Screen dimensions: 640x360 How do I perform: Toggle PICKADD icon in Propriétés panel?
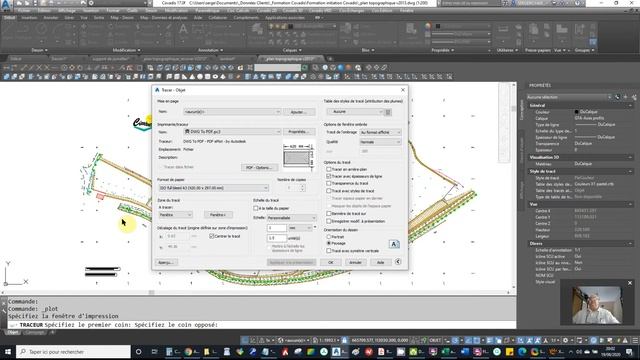click(618, 97)
